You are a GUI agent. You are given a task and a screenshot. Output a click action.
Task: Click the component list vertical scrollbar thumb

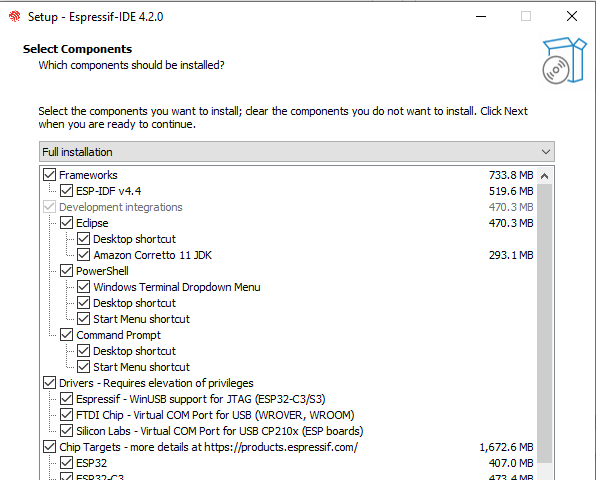544,324
